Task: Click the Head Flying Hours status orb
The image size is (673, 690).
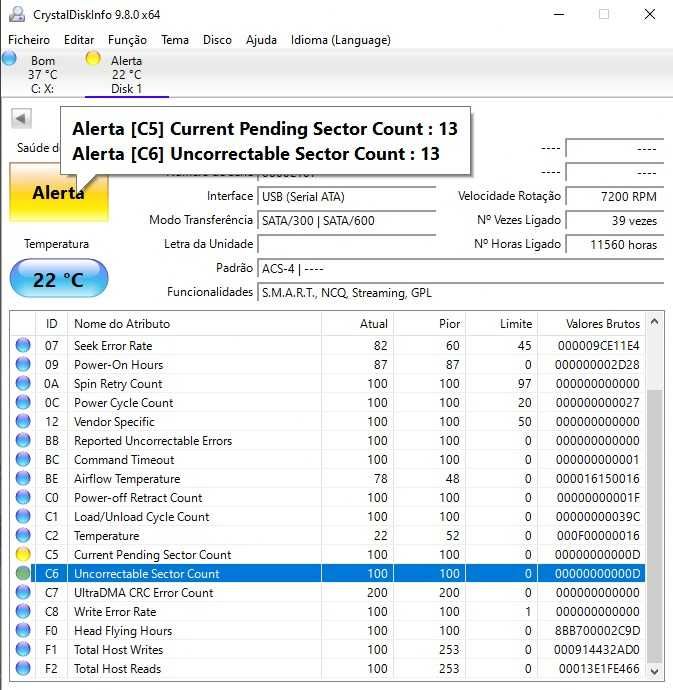Action: pyautogui.click(x=23, y=630)
